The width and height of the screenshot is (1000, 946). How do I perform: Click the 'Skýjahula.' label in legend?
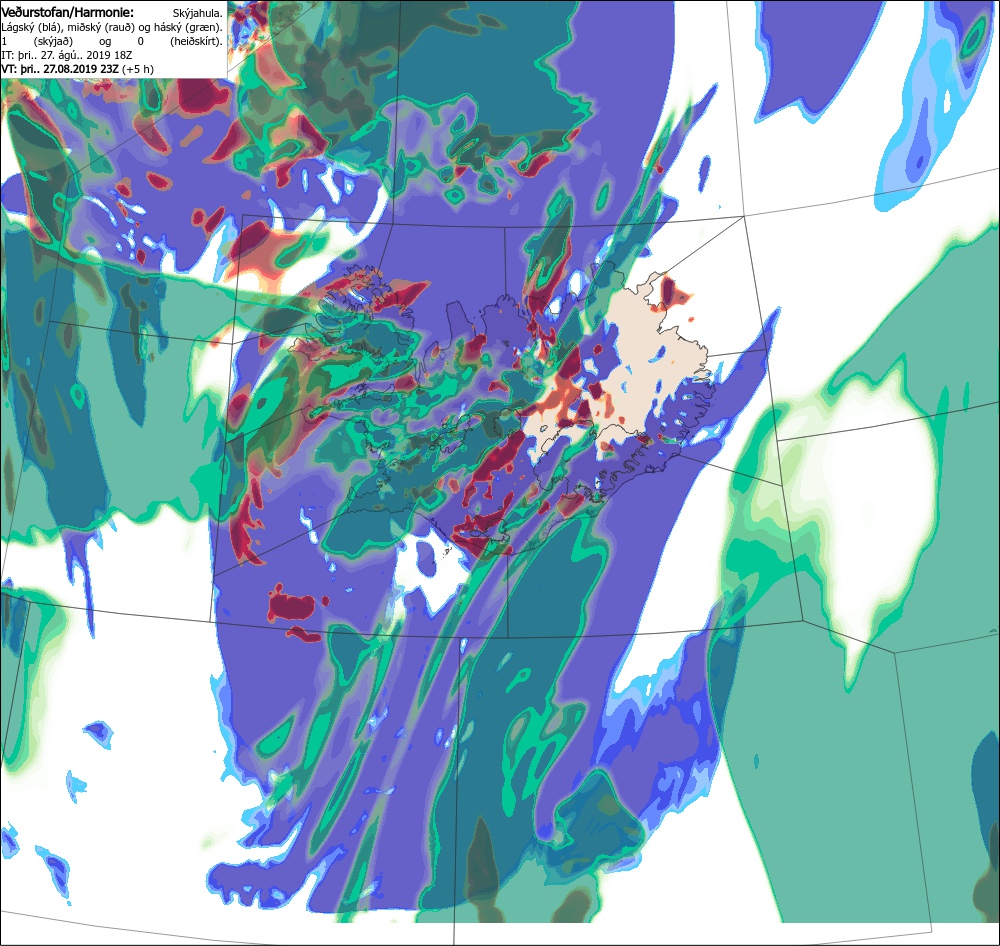pyautogui.click(x=198, y=13)
